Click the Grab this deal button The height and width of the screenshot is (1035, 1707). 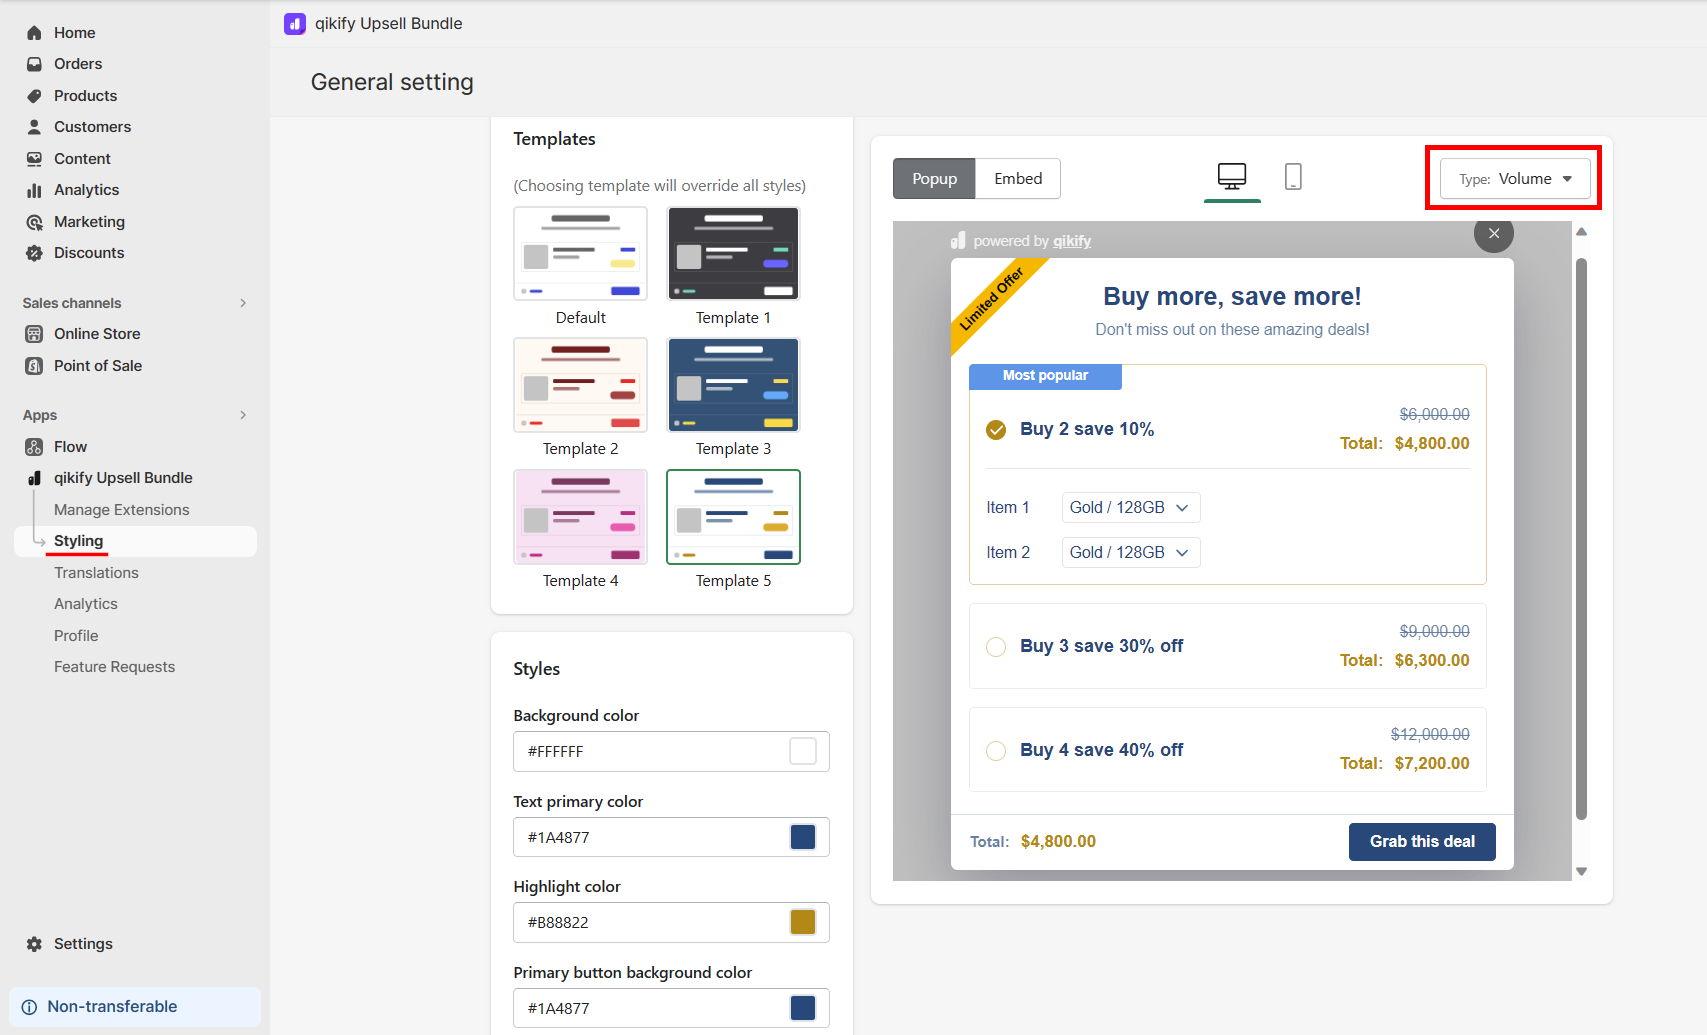tap(1422, 842)
